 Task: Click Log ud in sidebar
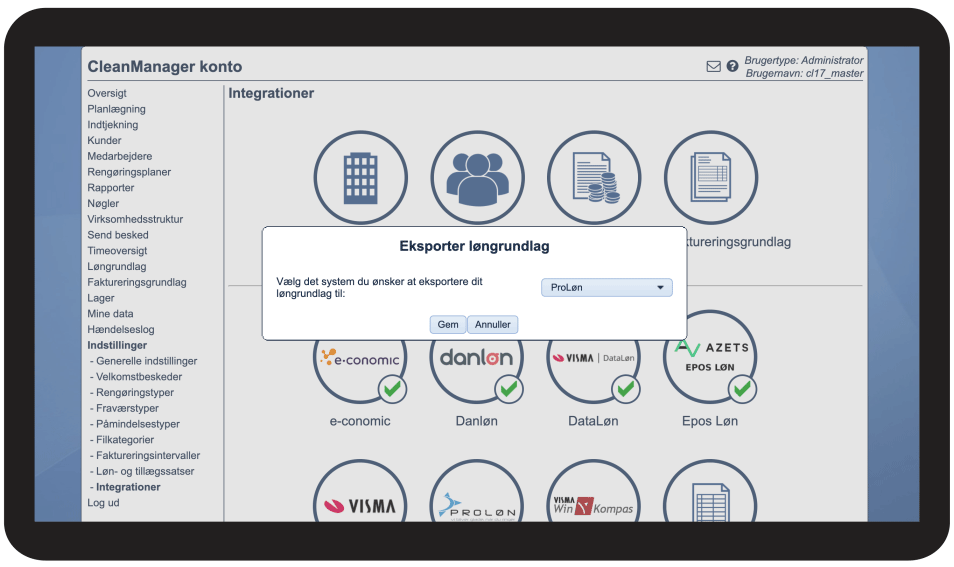coord(103,503)
